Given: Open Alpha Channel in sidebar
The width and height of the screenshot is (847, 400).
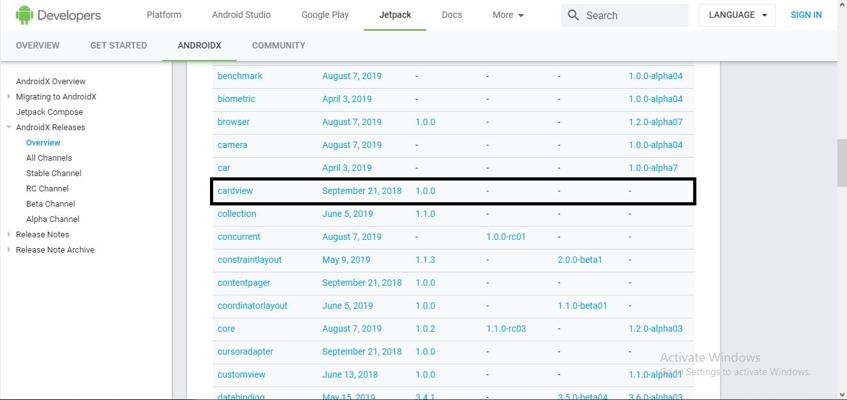Looking at the screenshot, I should (52, 219).
